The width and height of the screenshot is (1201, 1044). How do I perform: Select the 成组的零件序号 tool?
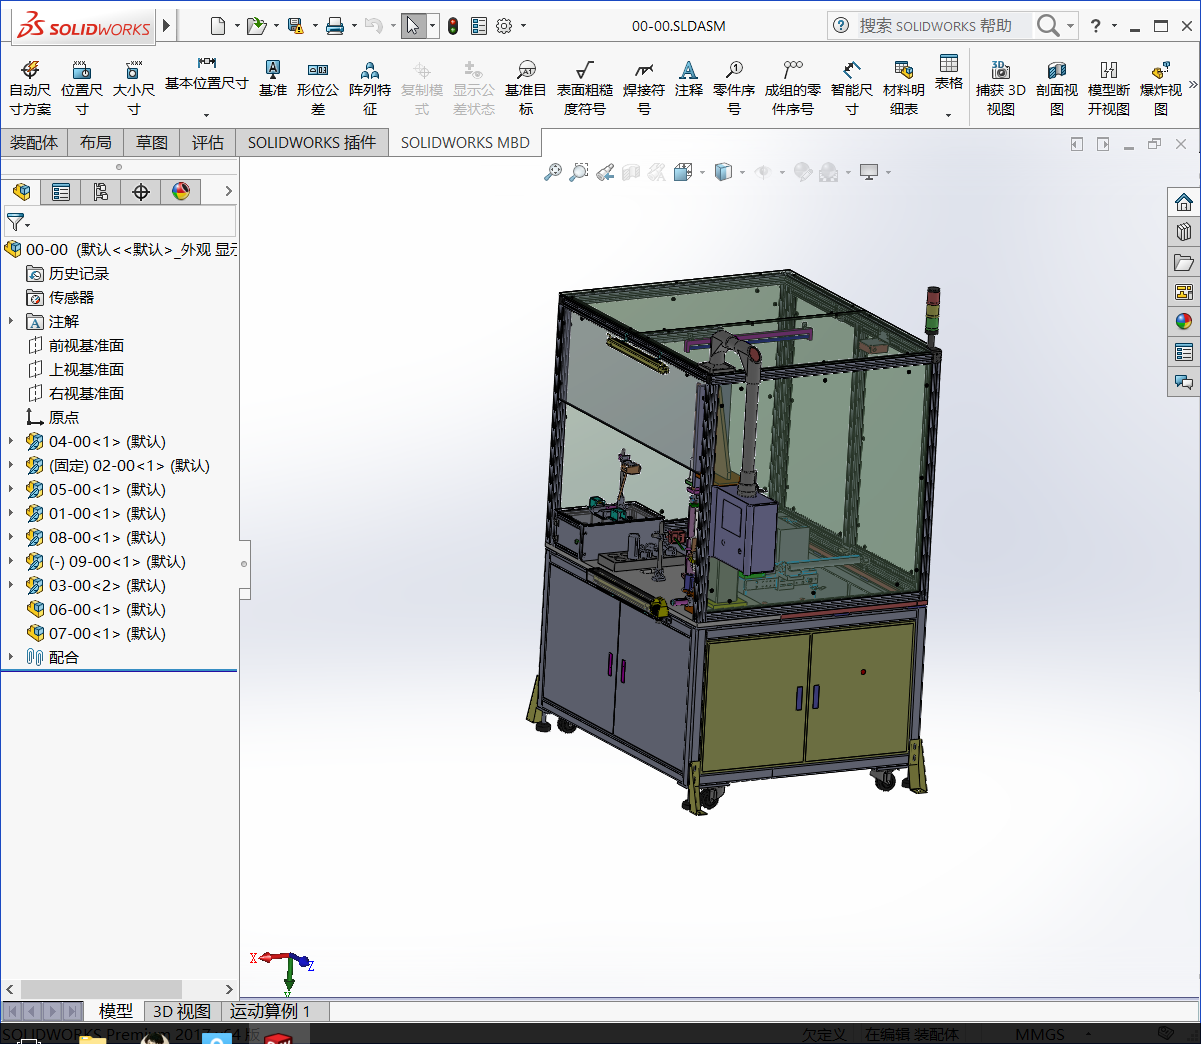(793, 89)
